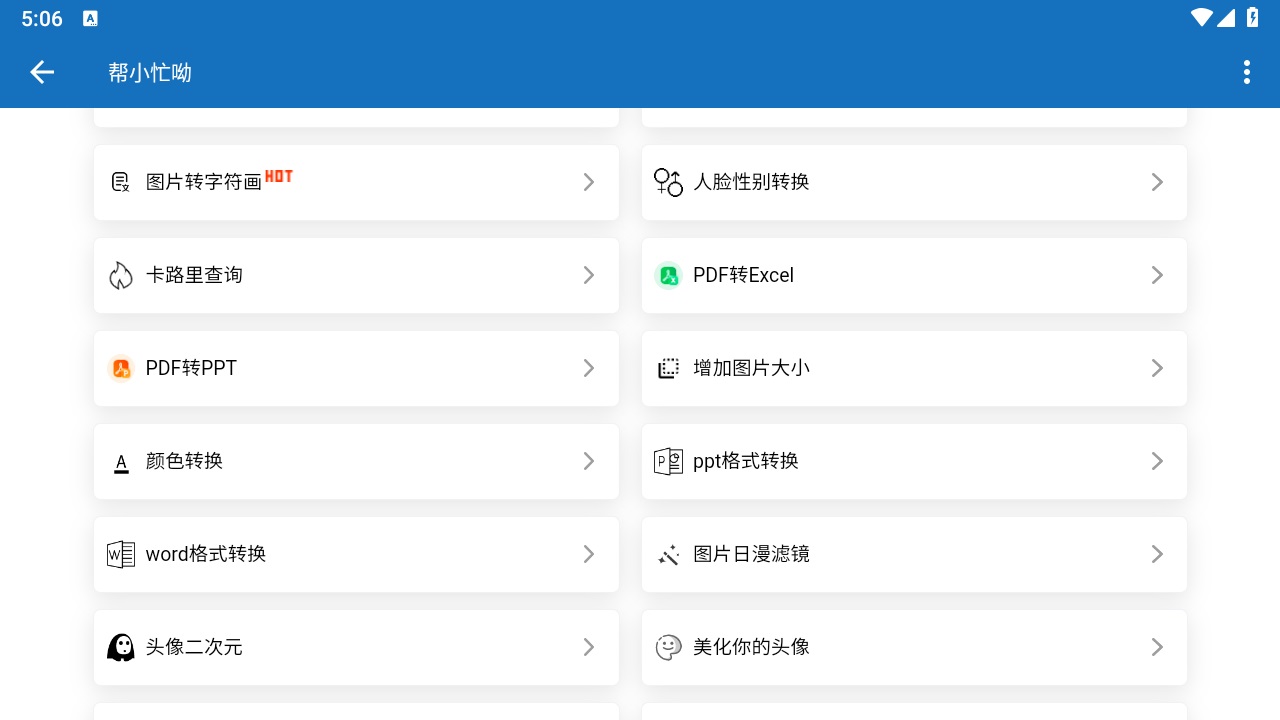The image size is (1280, 720).
Task: Click the word格式转换 Word icon
Action: tap(120, 554)
